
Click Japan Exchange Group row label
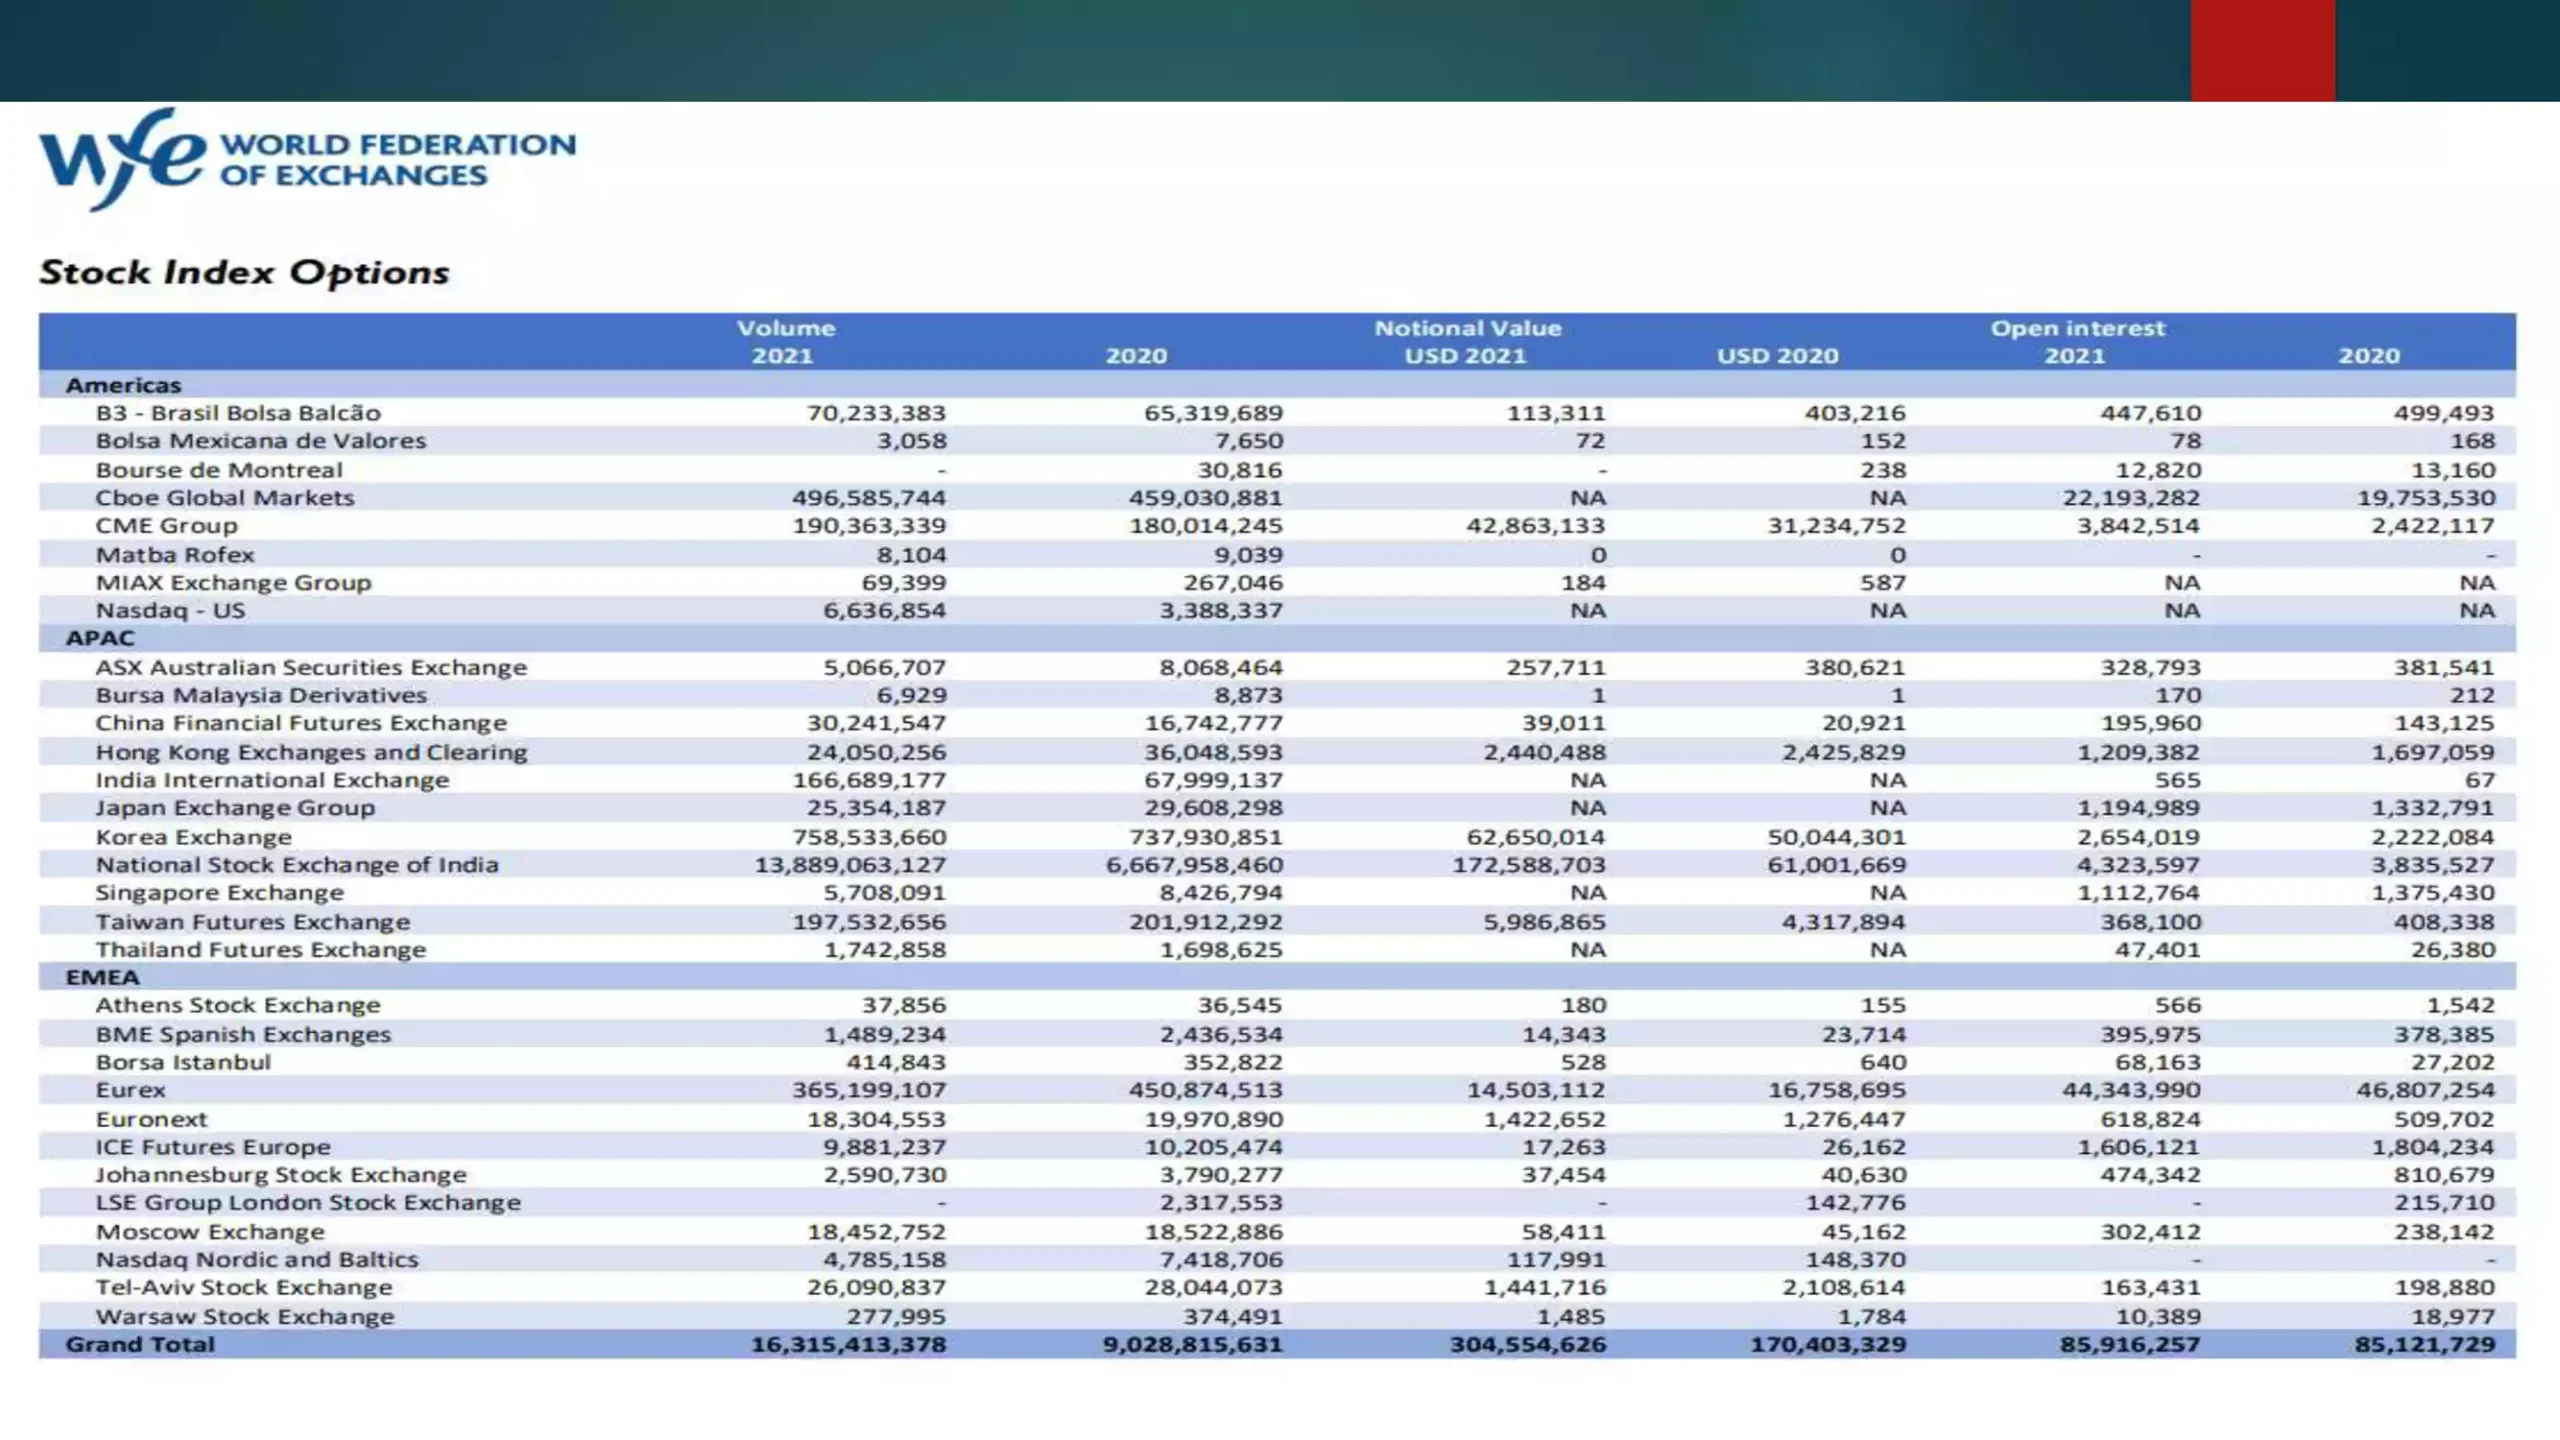pyautogui.click(x=235, y=808)
